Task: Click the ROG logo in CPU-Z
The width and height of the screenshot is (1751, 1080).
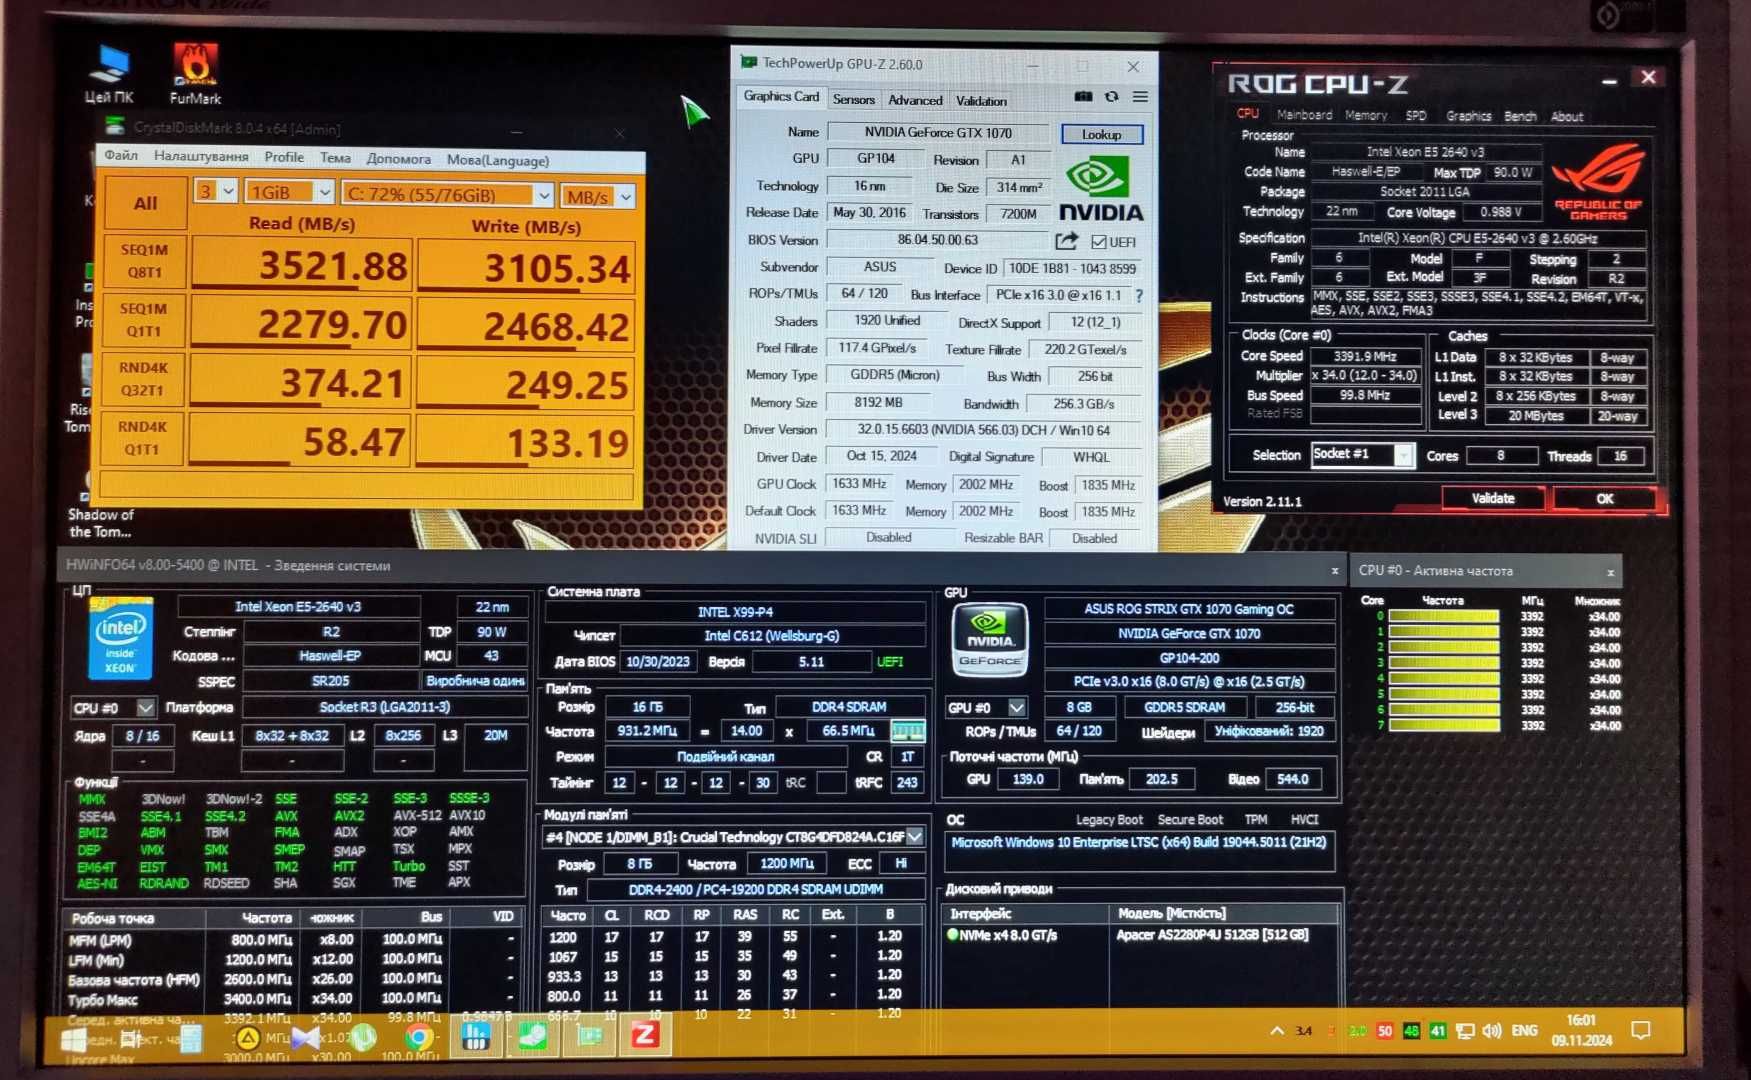Action: [x=1598, y=181]
